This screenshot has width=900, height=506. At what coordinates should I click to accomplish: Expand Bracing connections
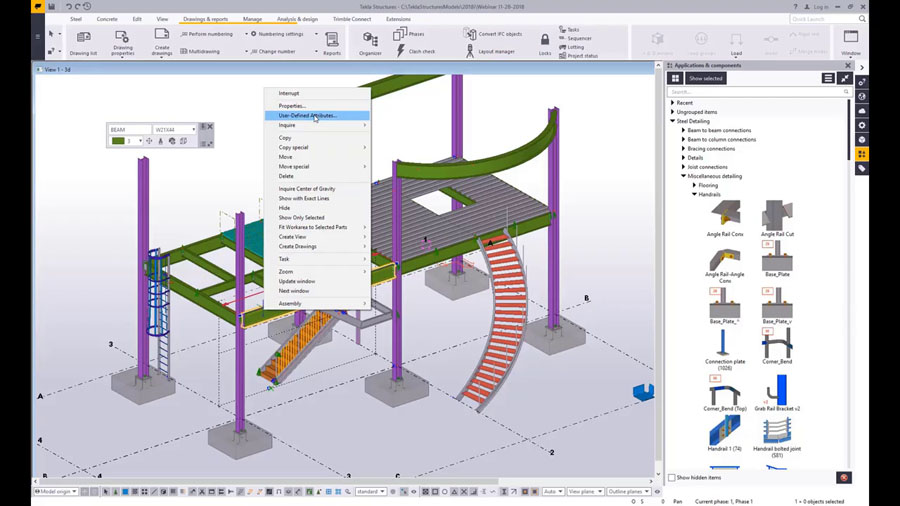click(684, 149)
